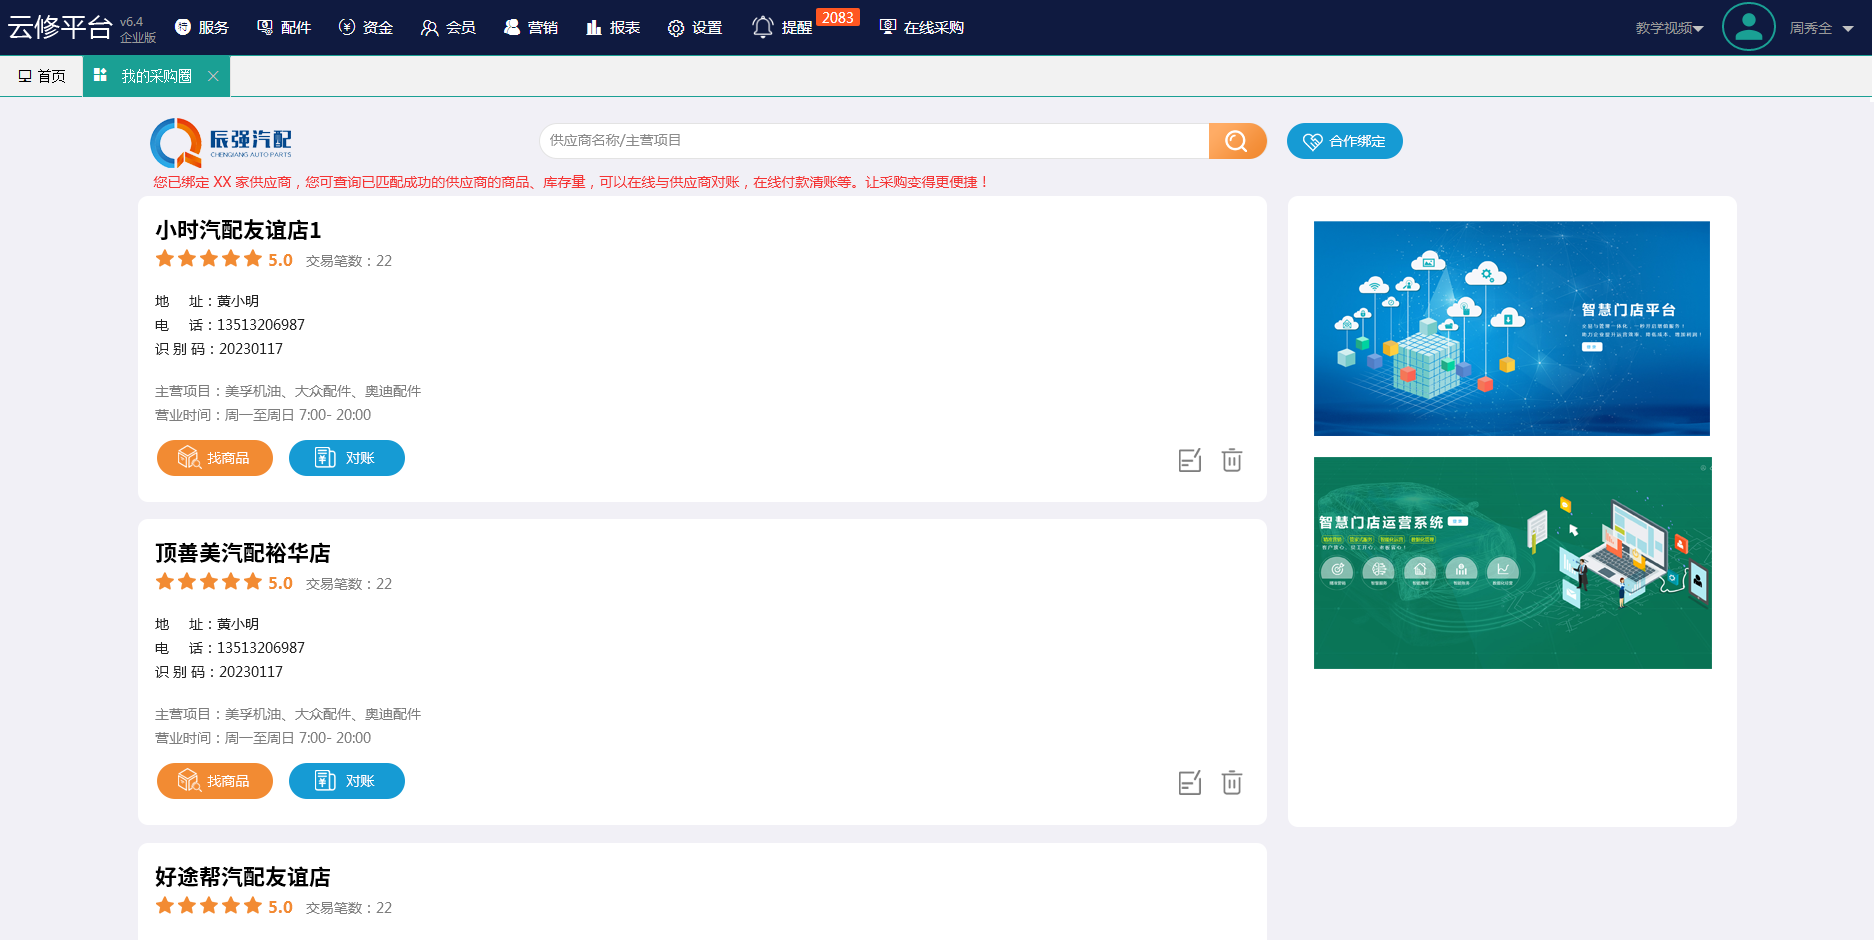
Task: Open the 周秀全 account dropdown
Action: 1821,28
